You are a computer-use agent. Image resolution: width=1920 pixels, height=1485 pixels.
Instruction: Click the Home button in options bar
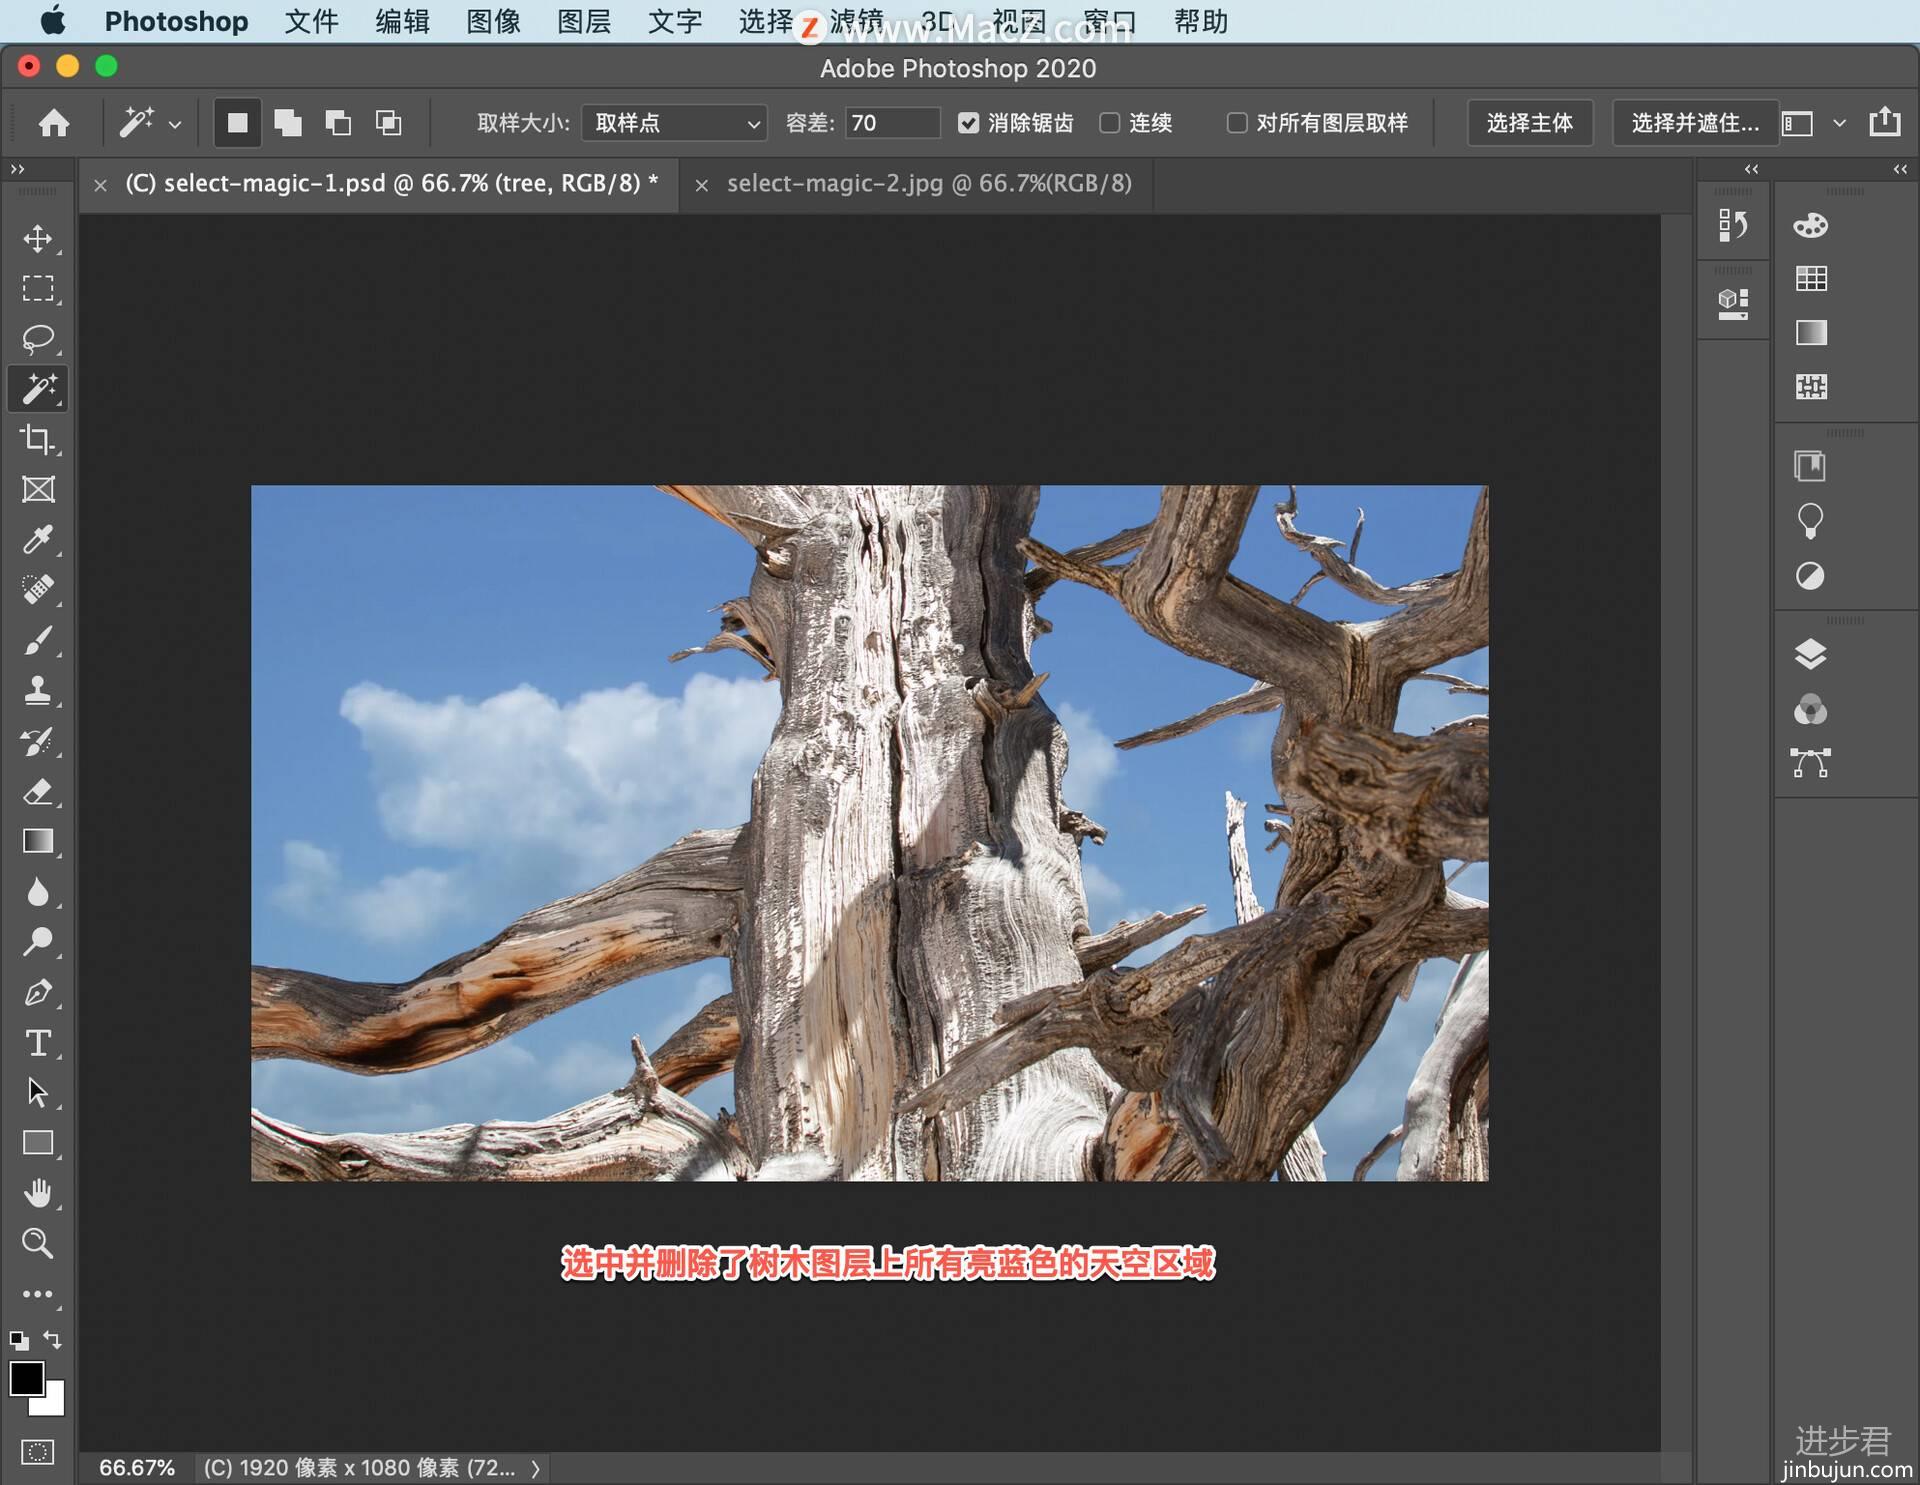tap(54, 123)
